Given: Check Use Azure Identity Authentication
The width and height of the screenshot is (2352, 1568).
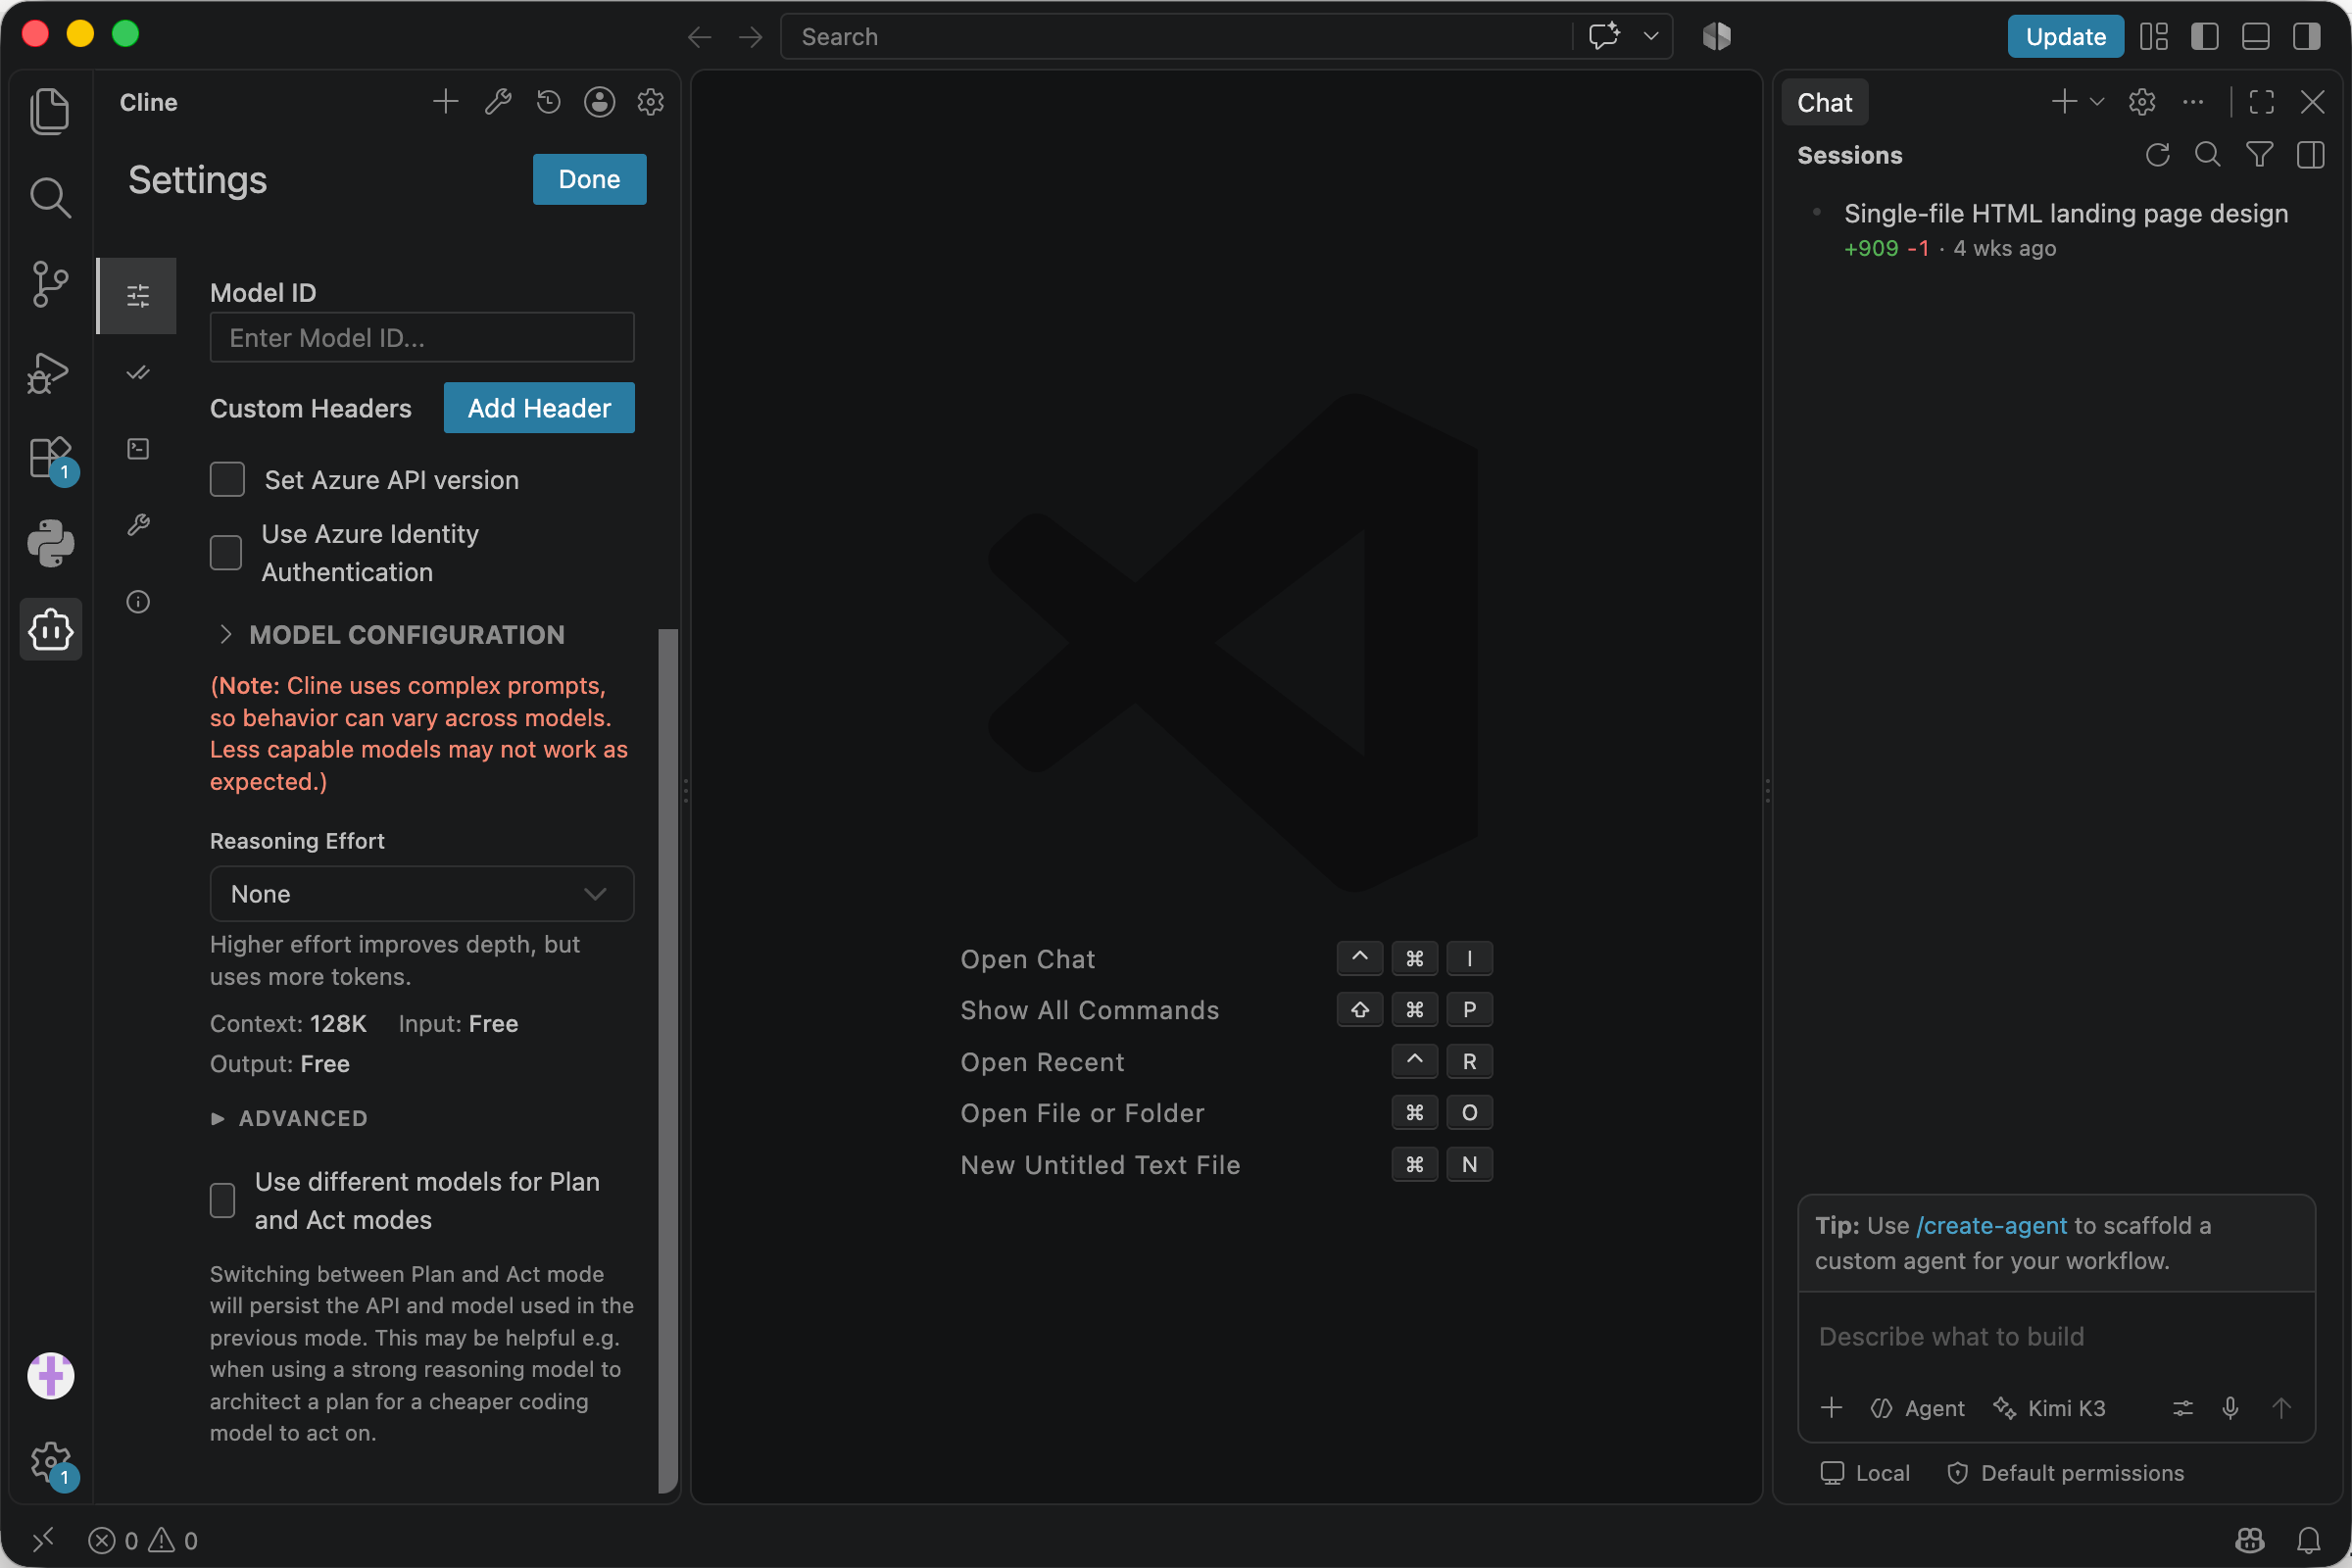Looking at the screenshot, I should pyautogui.click(x=226, y=552).
